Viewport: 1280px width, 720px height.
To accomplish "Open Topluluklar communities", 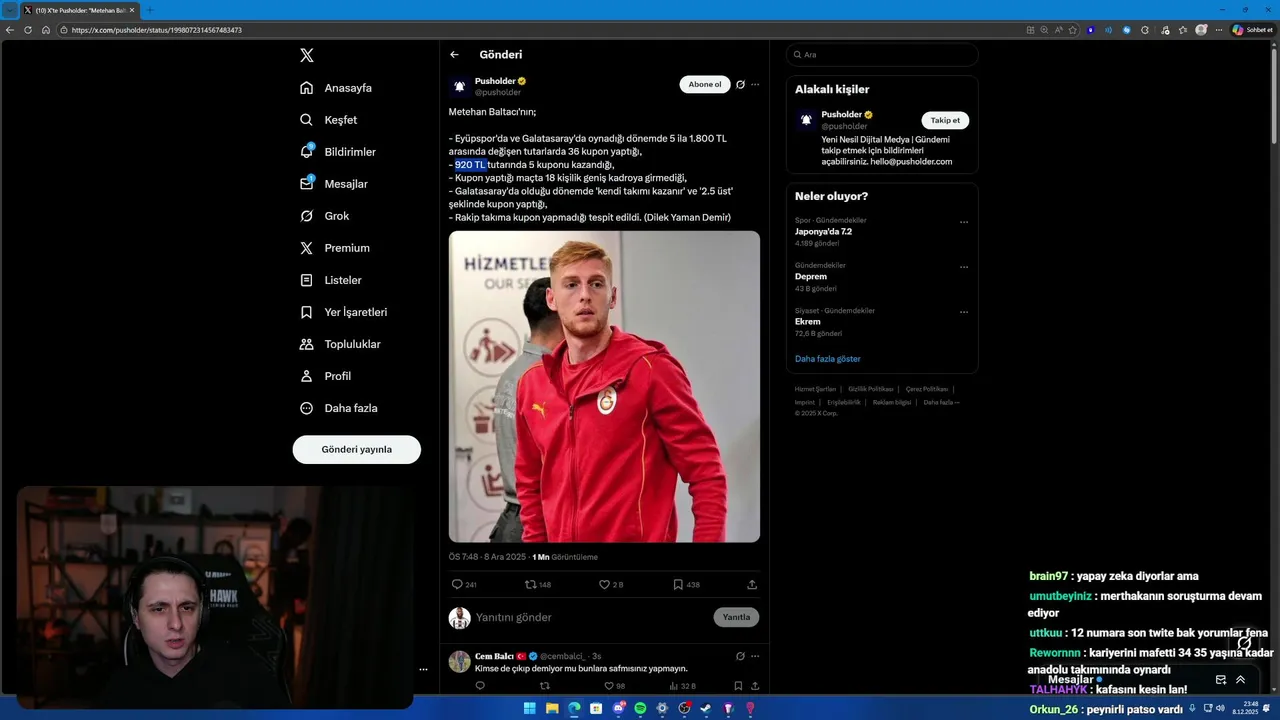I will click(340, 344).
